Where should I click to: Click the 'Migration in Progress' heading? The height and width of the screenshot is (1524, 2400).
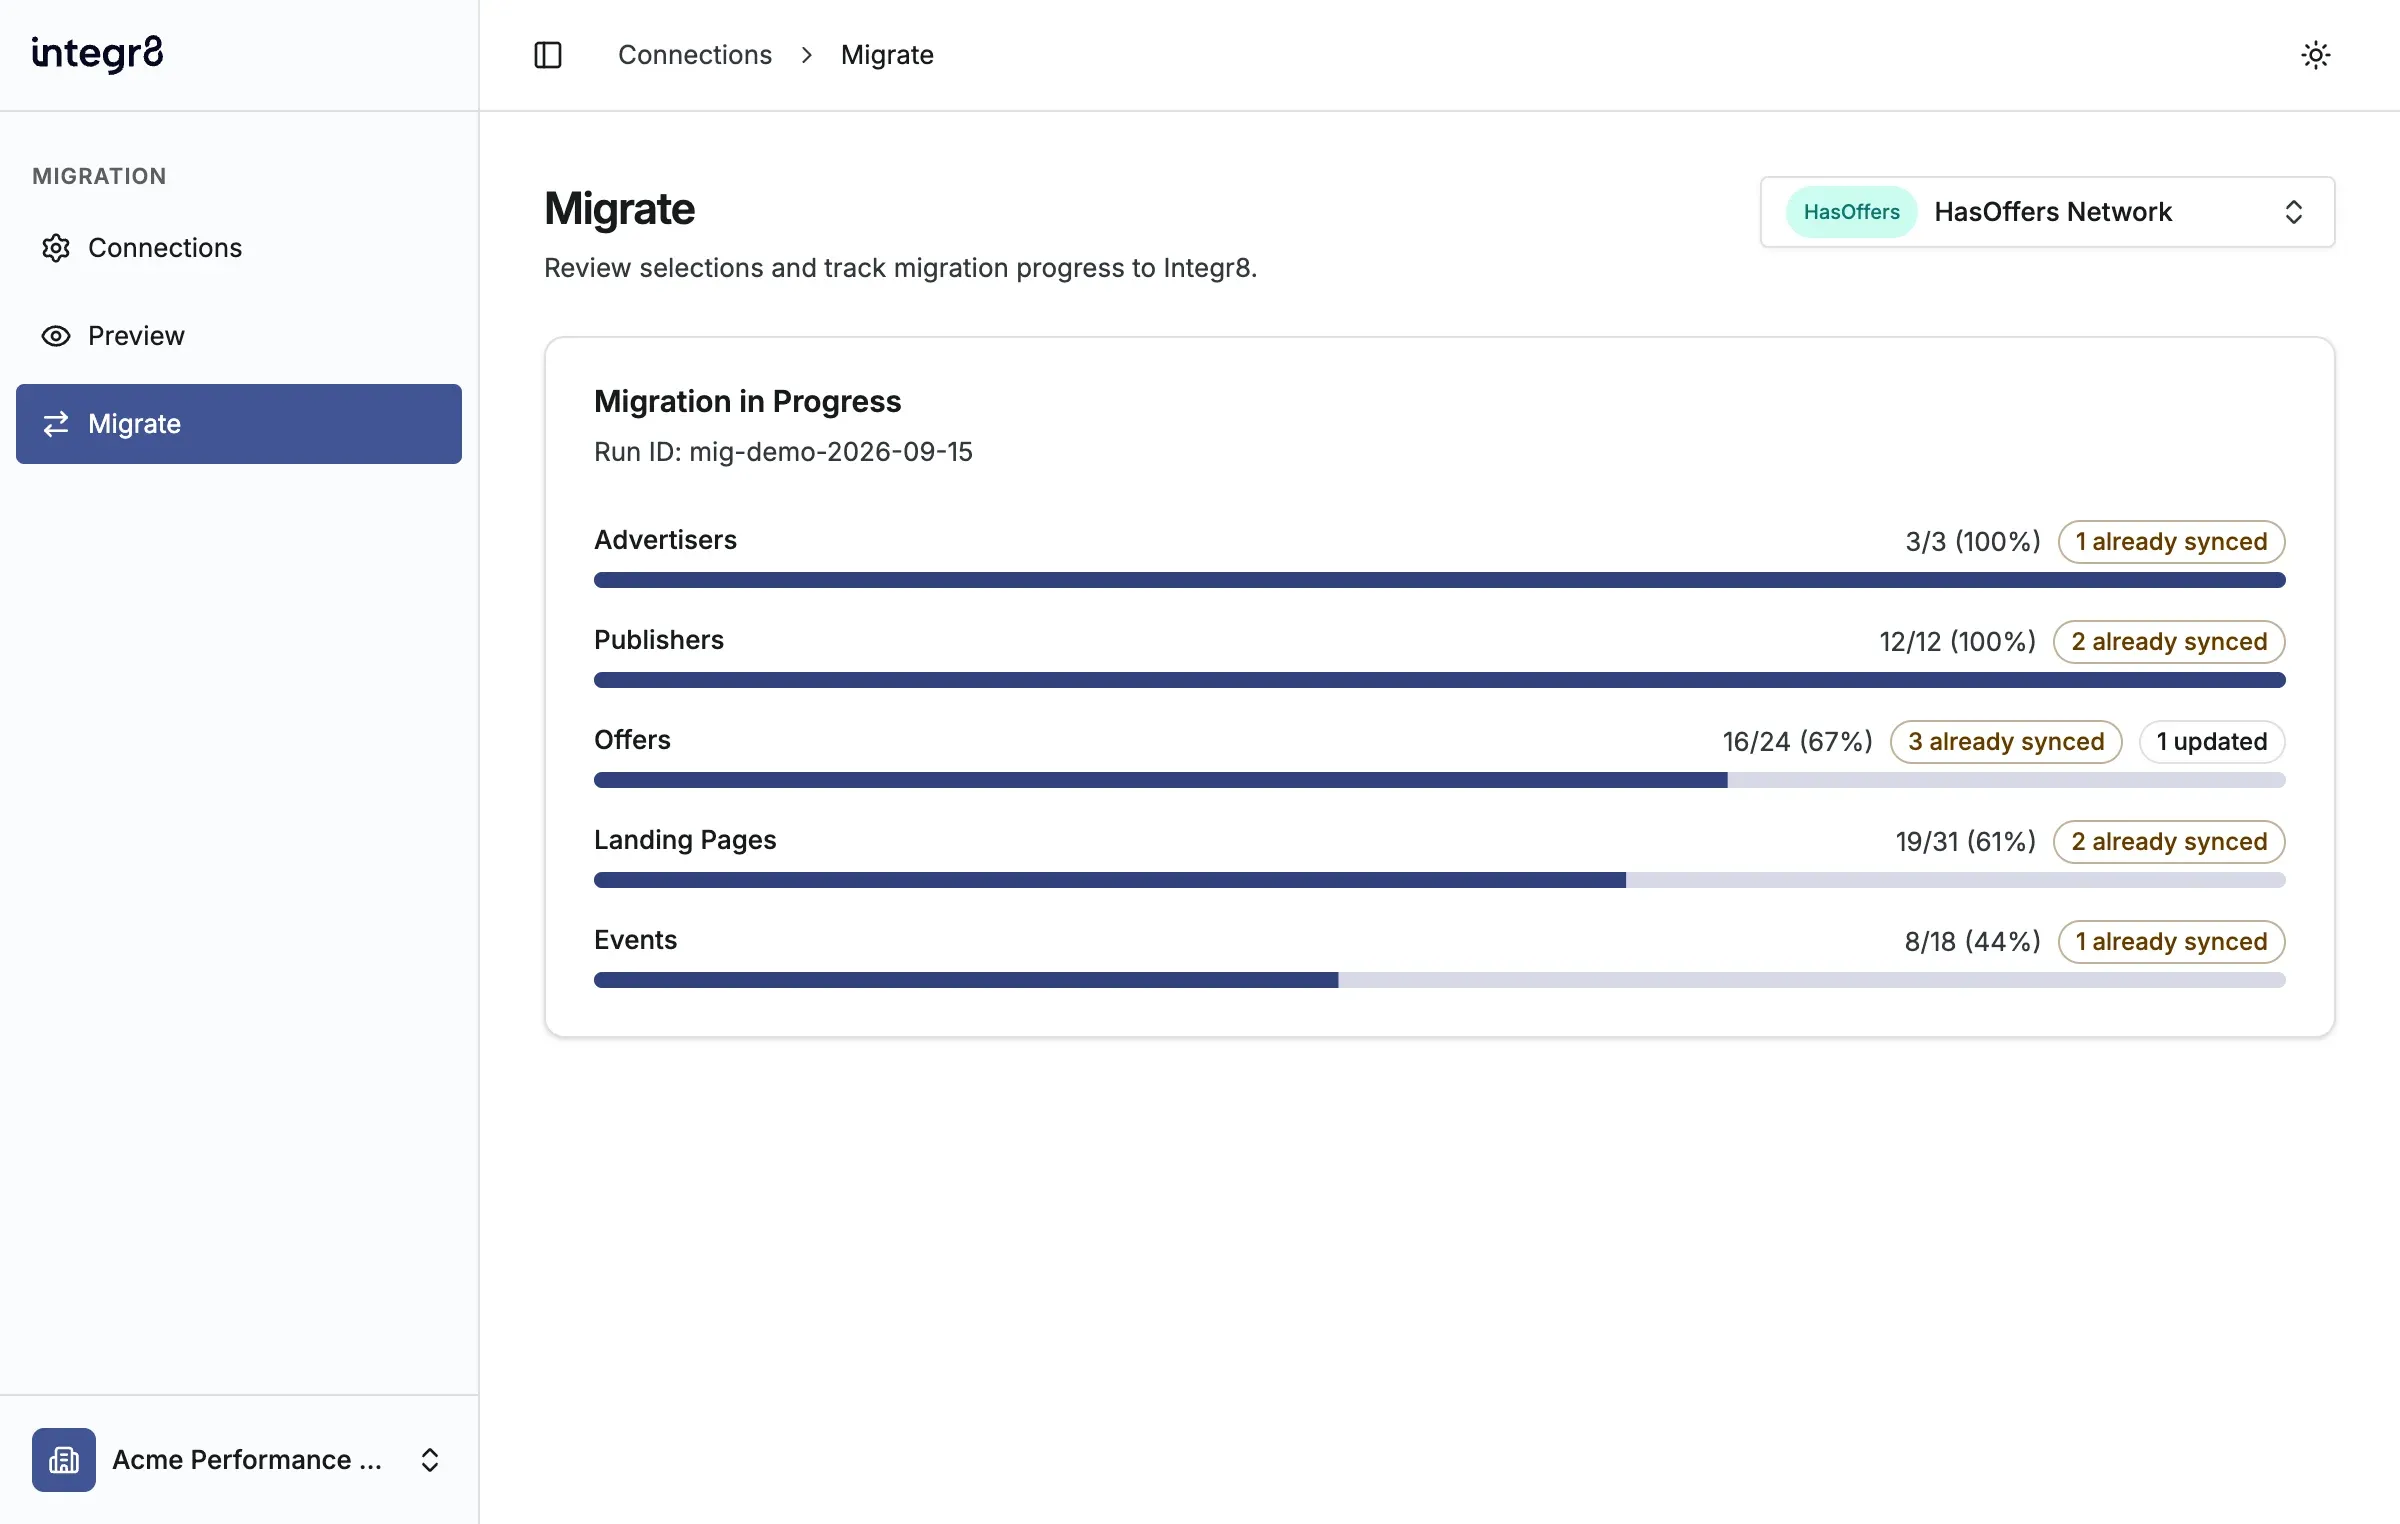[747, 401]
